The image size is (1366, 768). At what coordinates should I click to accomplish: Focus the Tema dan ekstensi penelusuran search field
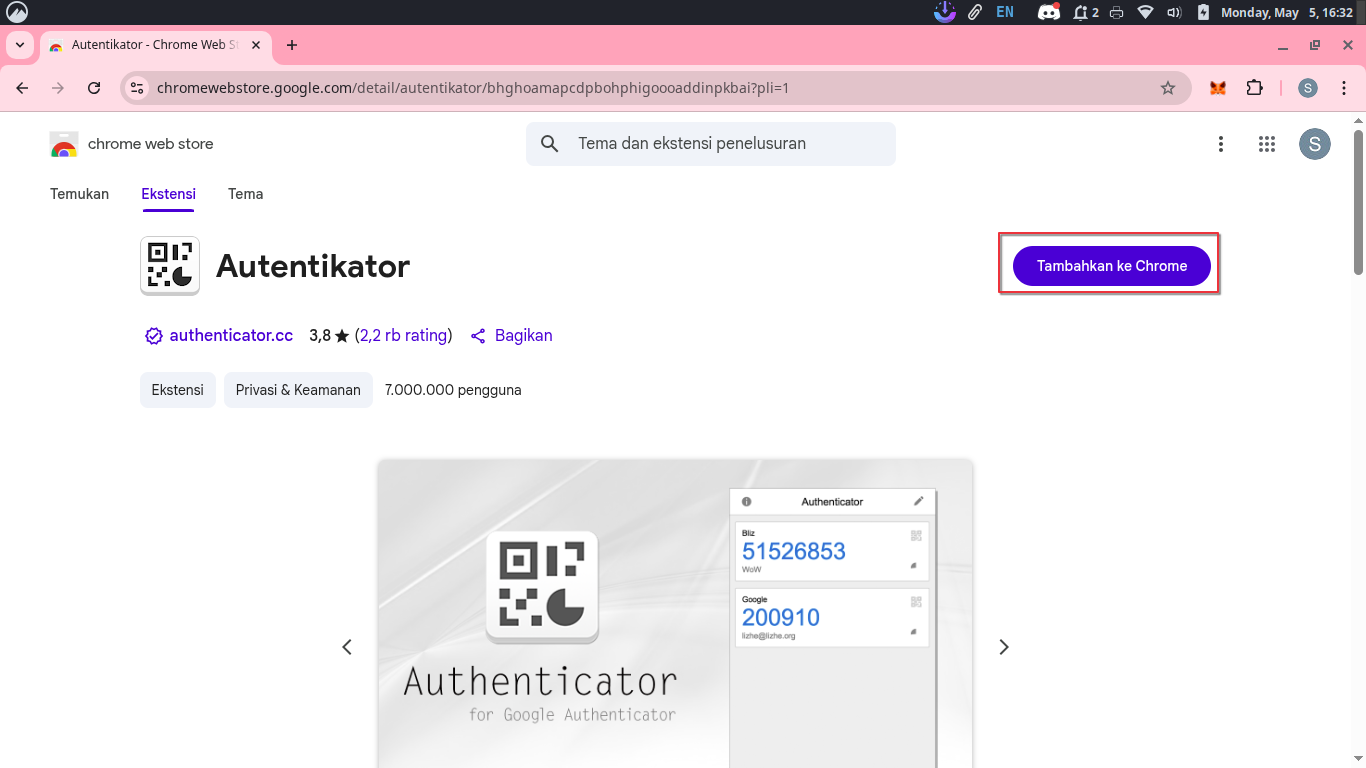coord(711,144)
